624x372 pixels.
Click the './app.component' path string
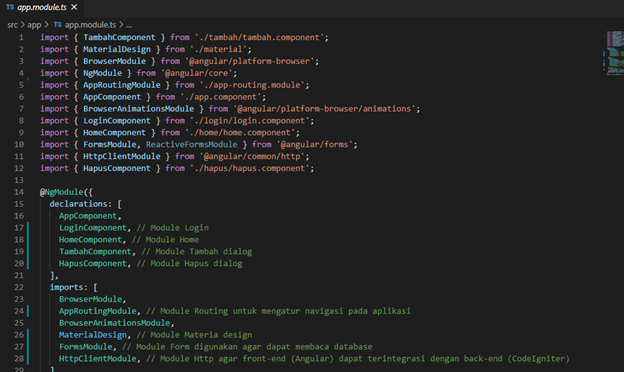[x=221, y=97]
